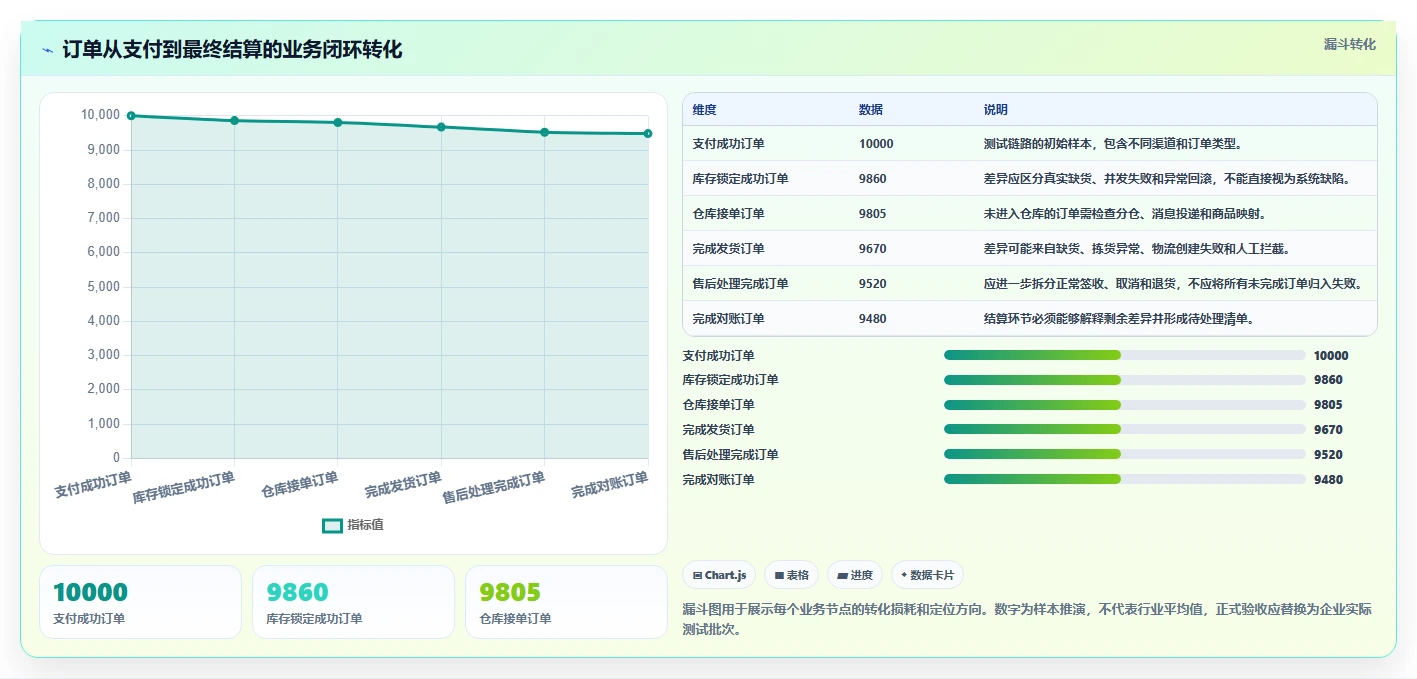Click the 完成对账订单 x-axis label on the chart
Screen dimensions: 1417x679
point(610,486)
